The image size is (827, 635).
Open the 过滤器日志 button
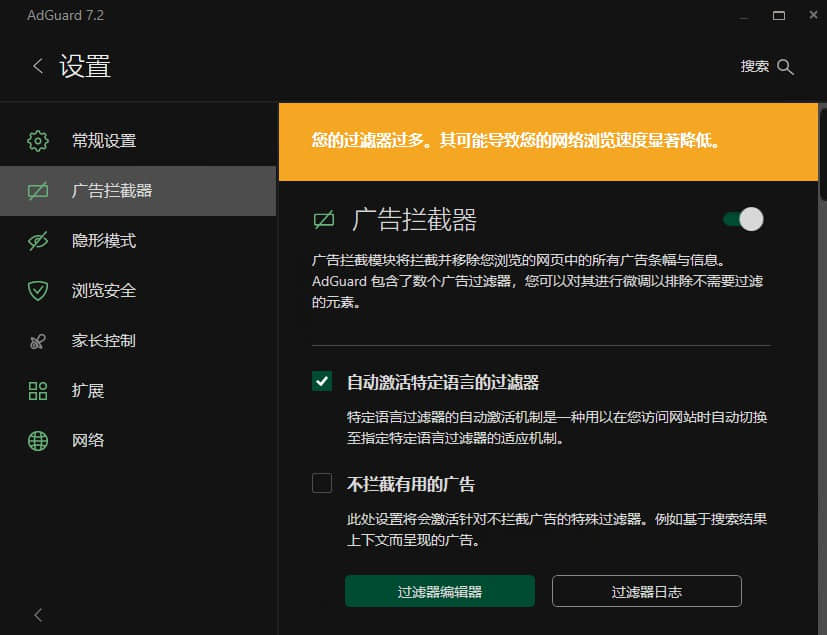pyautogui.click(x=647, y=591)
